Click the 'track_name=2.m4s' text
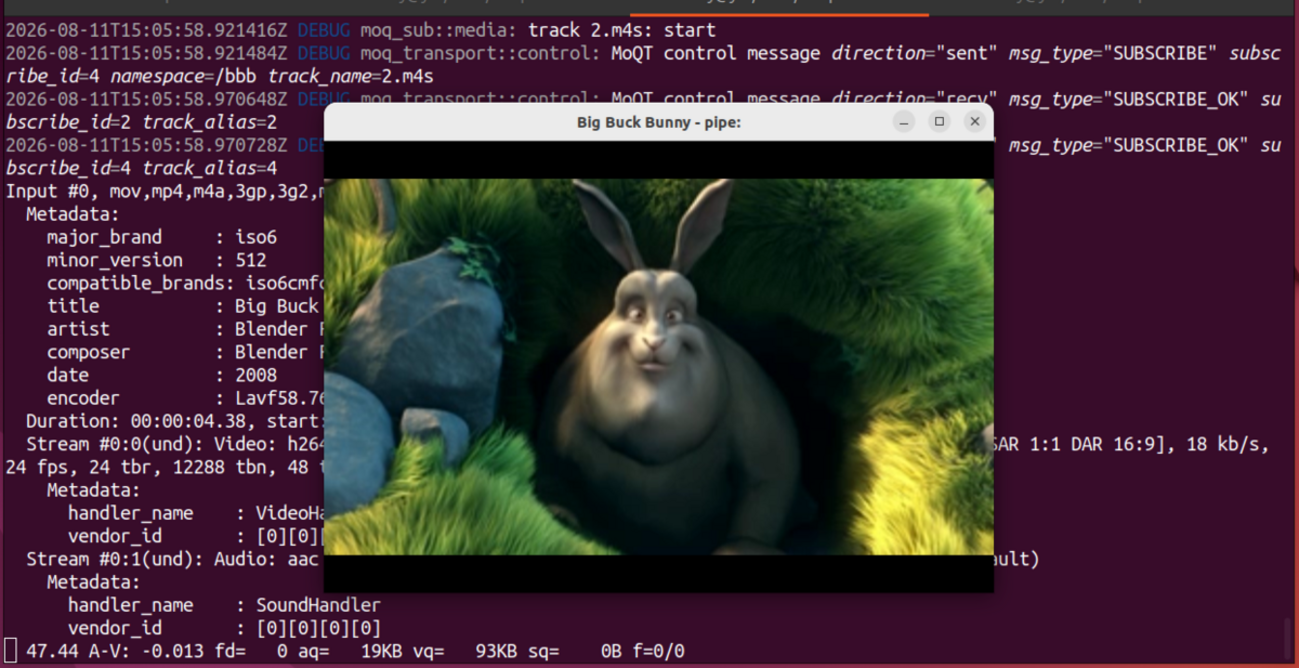Image resolution: width=1299 pixels, height=668 pixels. 350,76
